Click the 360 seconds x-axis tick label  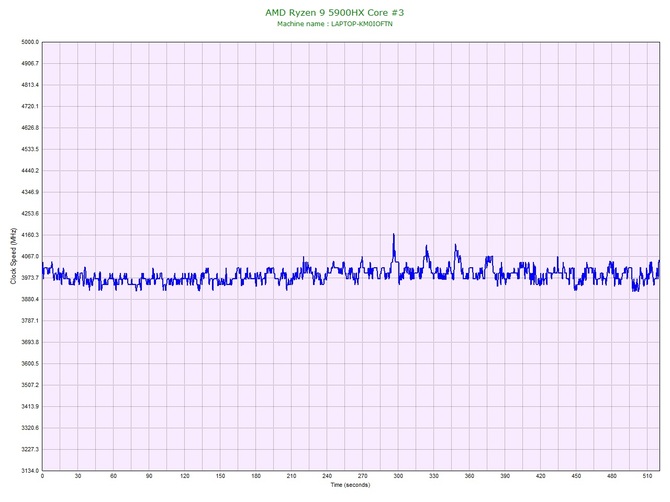pyautogui.click(x=470, y=476)
